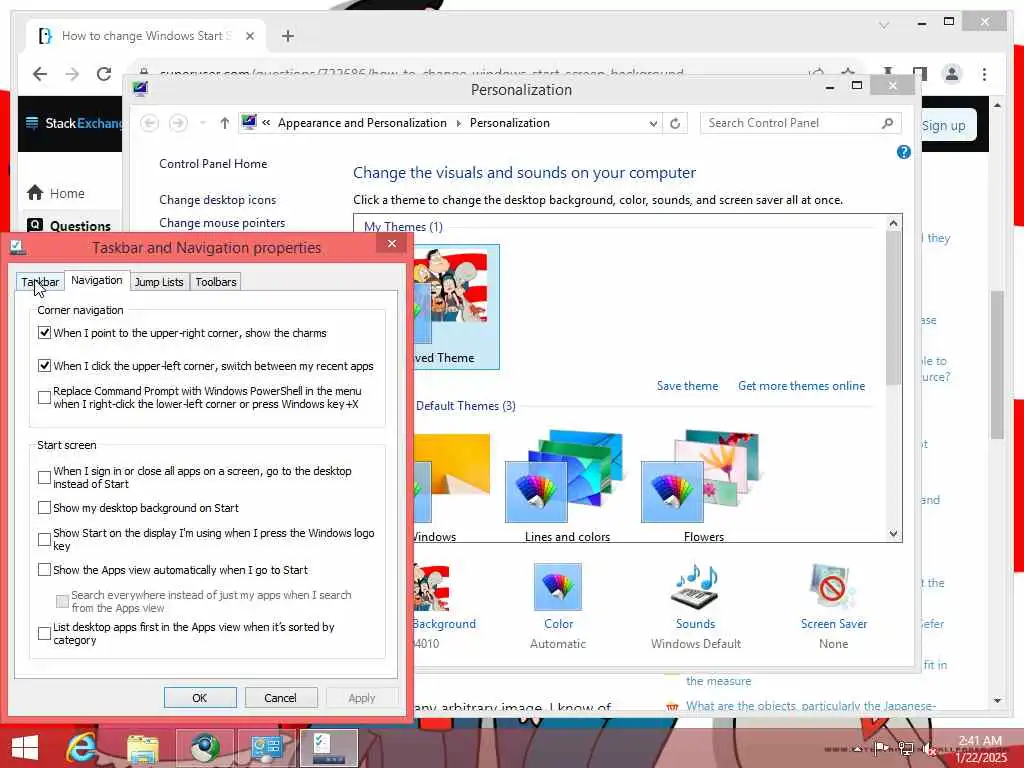
Task: Click the help question mark icon
Action: [x=903, y=152]
